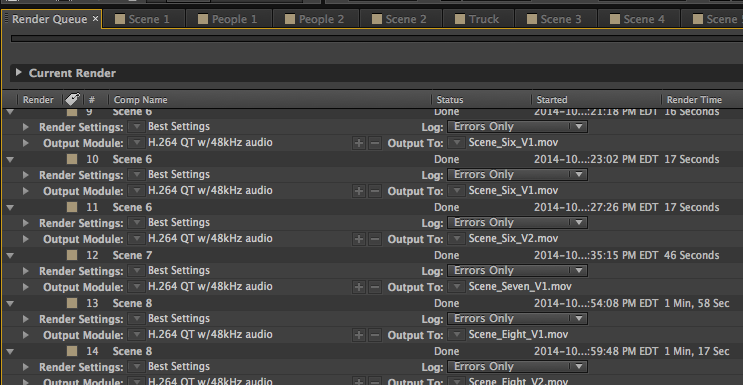Open the People 2 tab
Screen dimensions: 743x385
coord(315,19)
